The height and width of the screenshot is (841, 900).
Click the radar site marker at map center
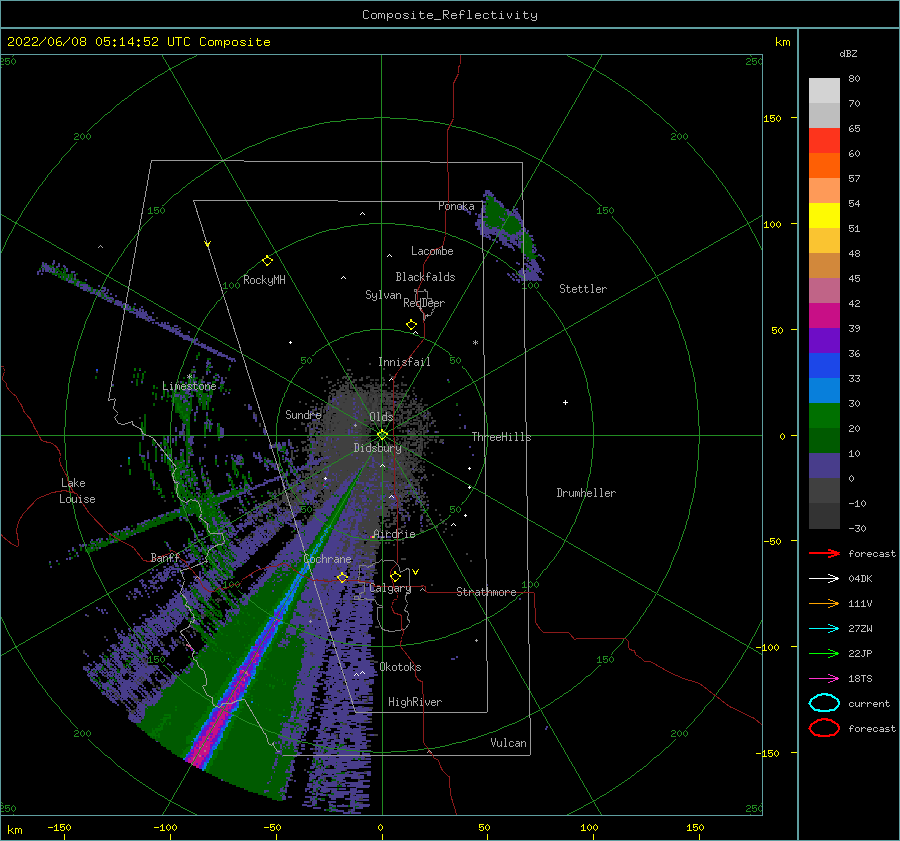coord(382,435)
